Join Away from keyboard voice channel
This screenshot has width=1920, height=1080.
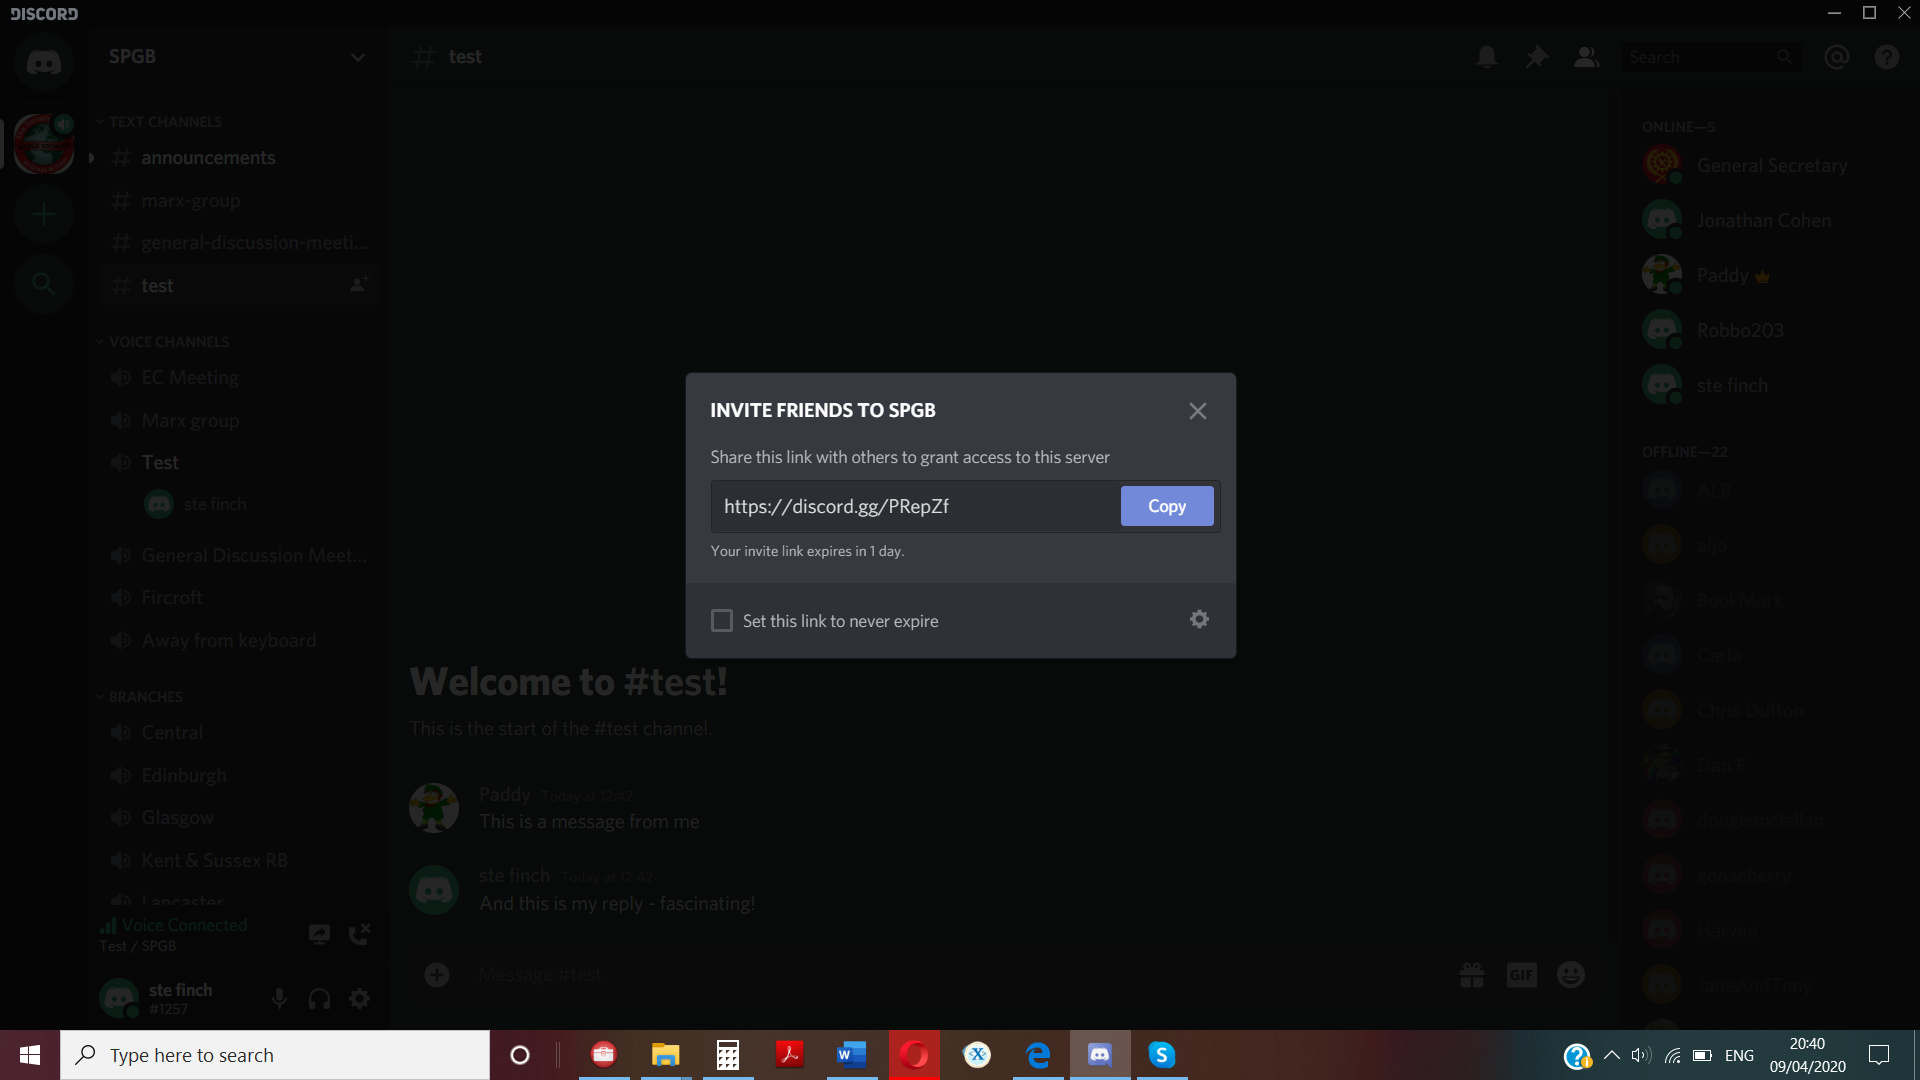237,641
